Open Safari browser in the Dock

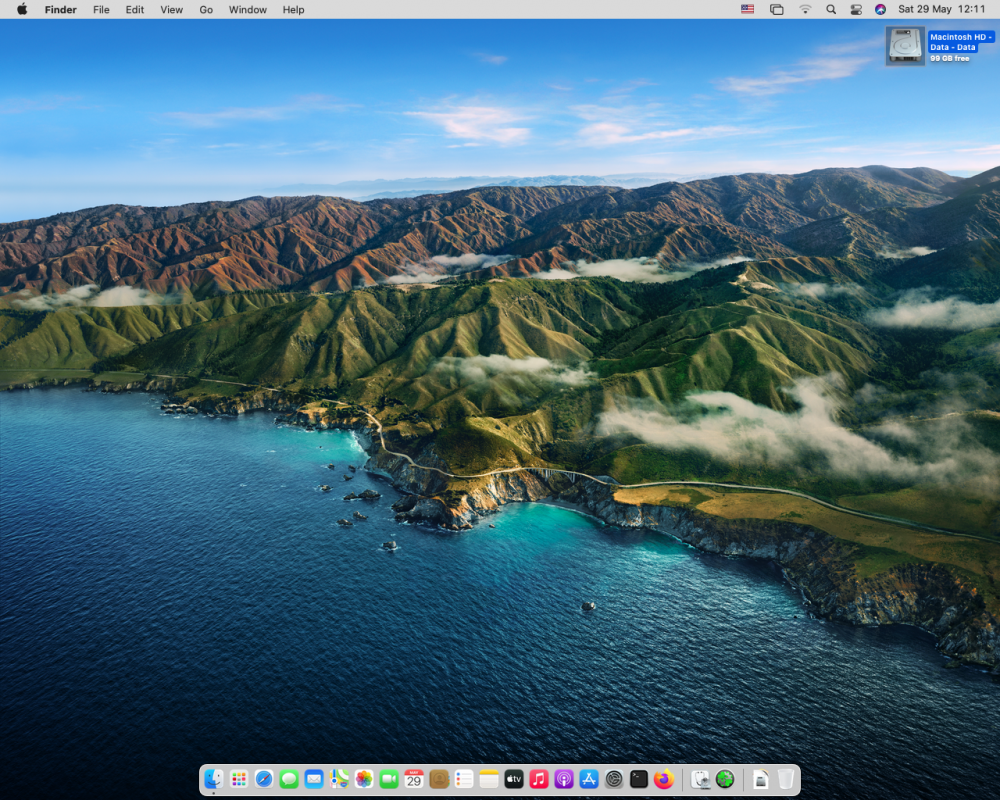pos(264,779)
